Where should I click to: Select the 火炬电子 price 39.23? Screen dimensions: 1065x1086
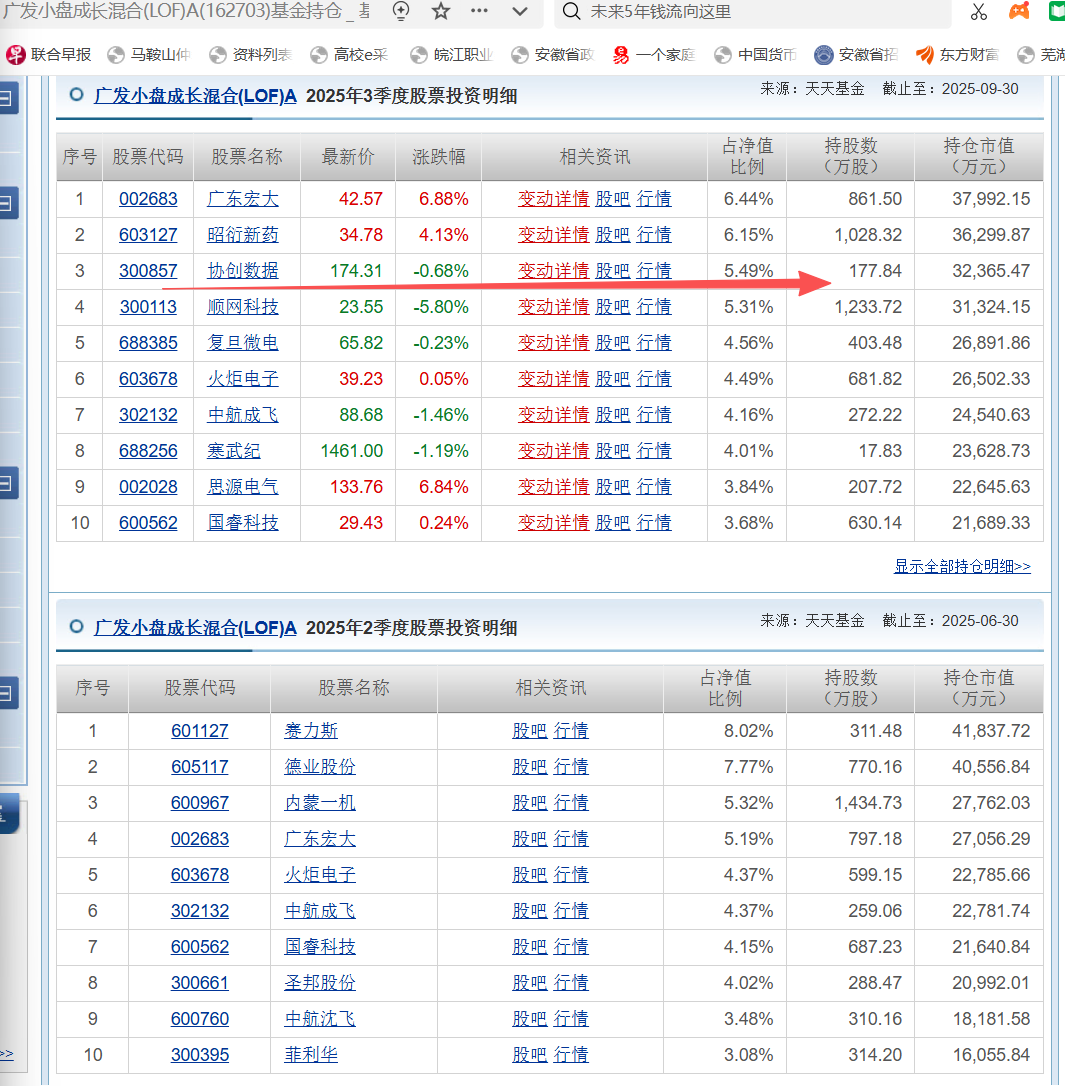pyautogui.click(x=361, y=379)
